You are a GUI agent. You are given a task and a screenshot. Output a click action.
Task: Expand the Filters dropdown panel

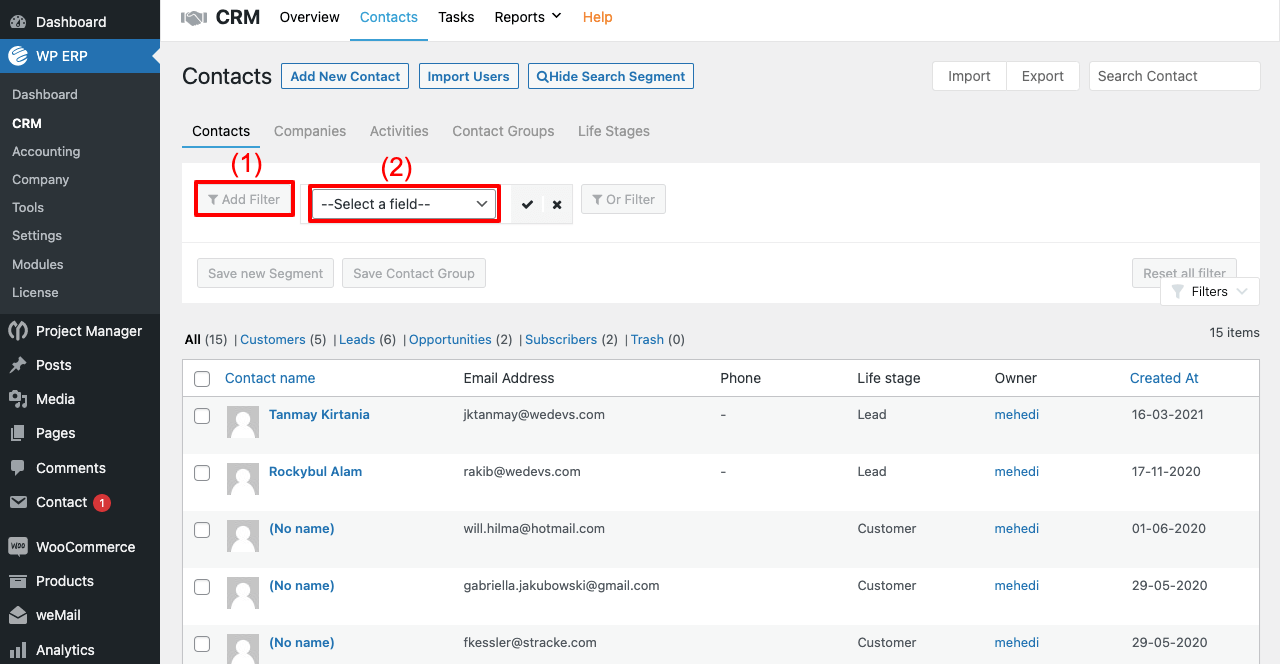pos(1210,292)
